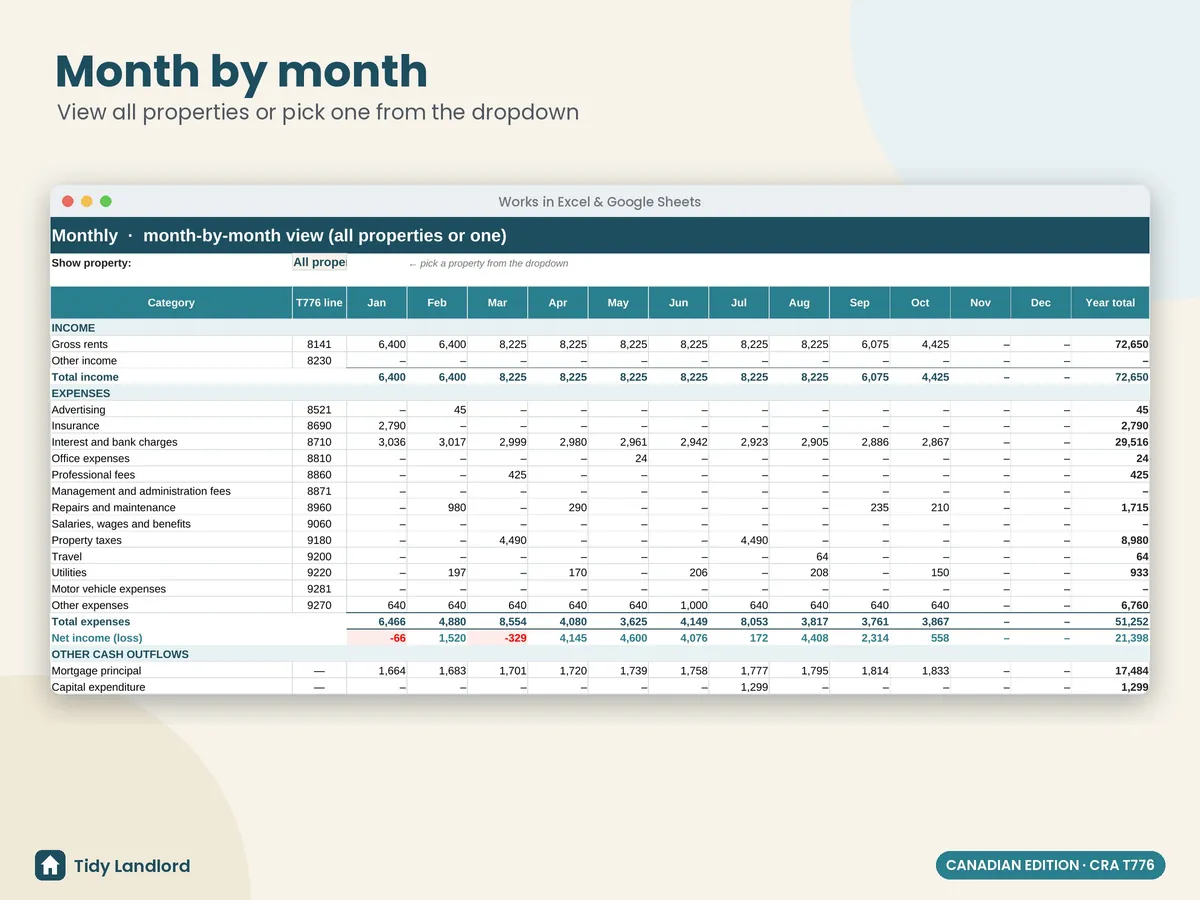Click the OTHER CASH OUTFLOWS section heading

click(120, 654)
